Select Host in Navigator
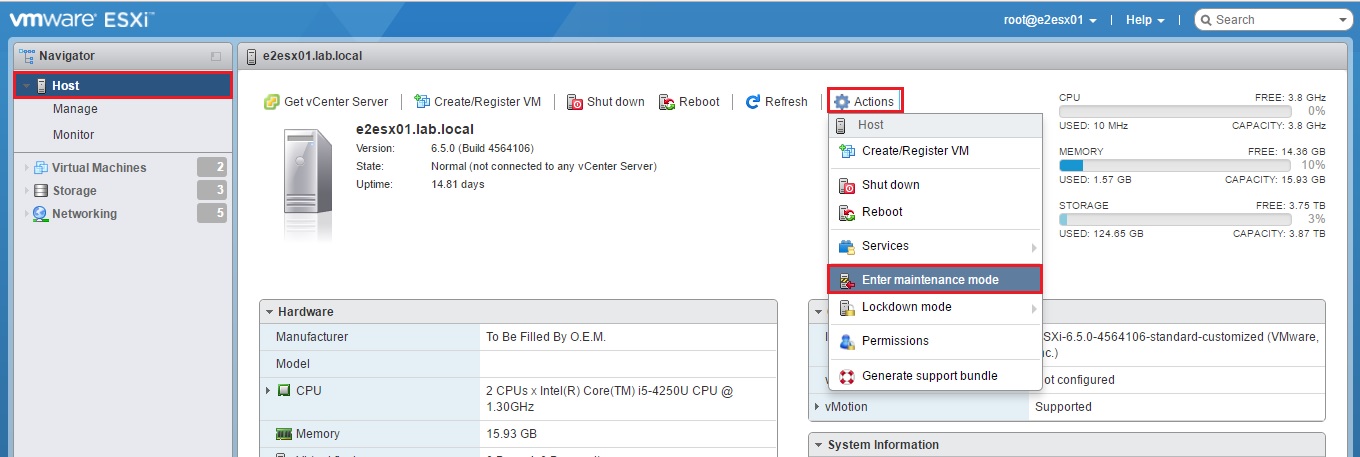The image size is (1360, 457). tap(124, 86)
